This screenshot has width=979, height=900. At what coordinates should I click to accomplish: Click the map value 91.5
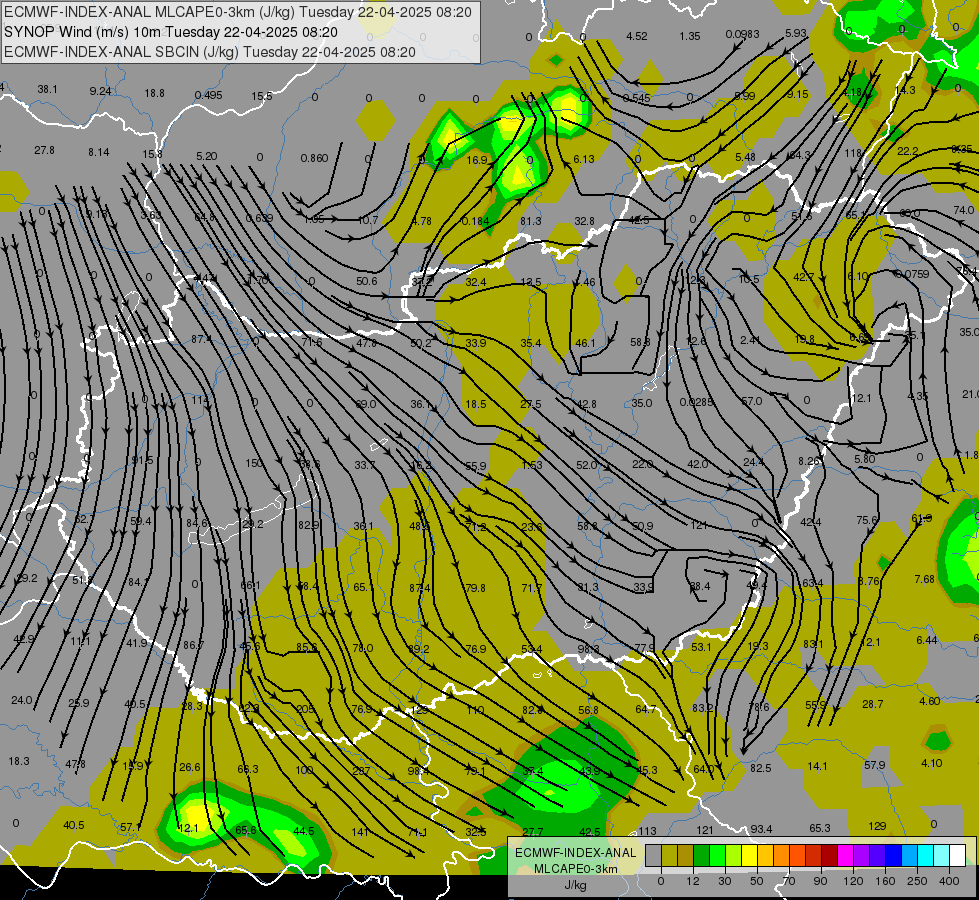coord(142,460)
